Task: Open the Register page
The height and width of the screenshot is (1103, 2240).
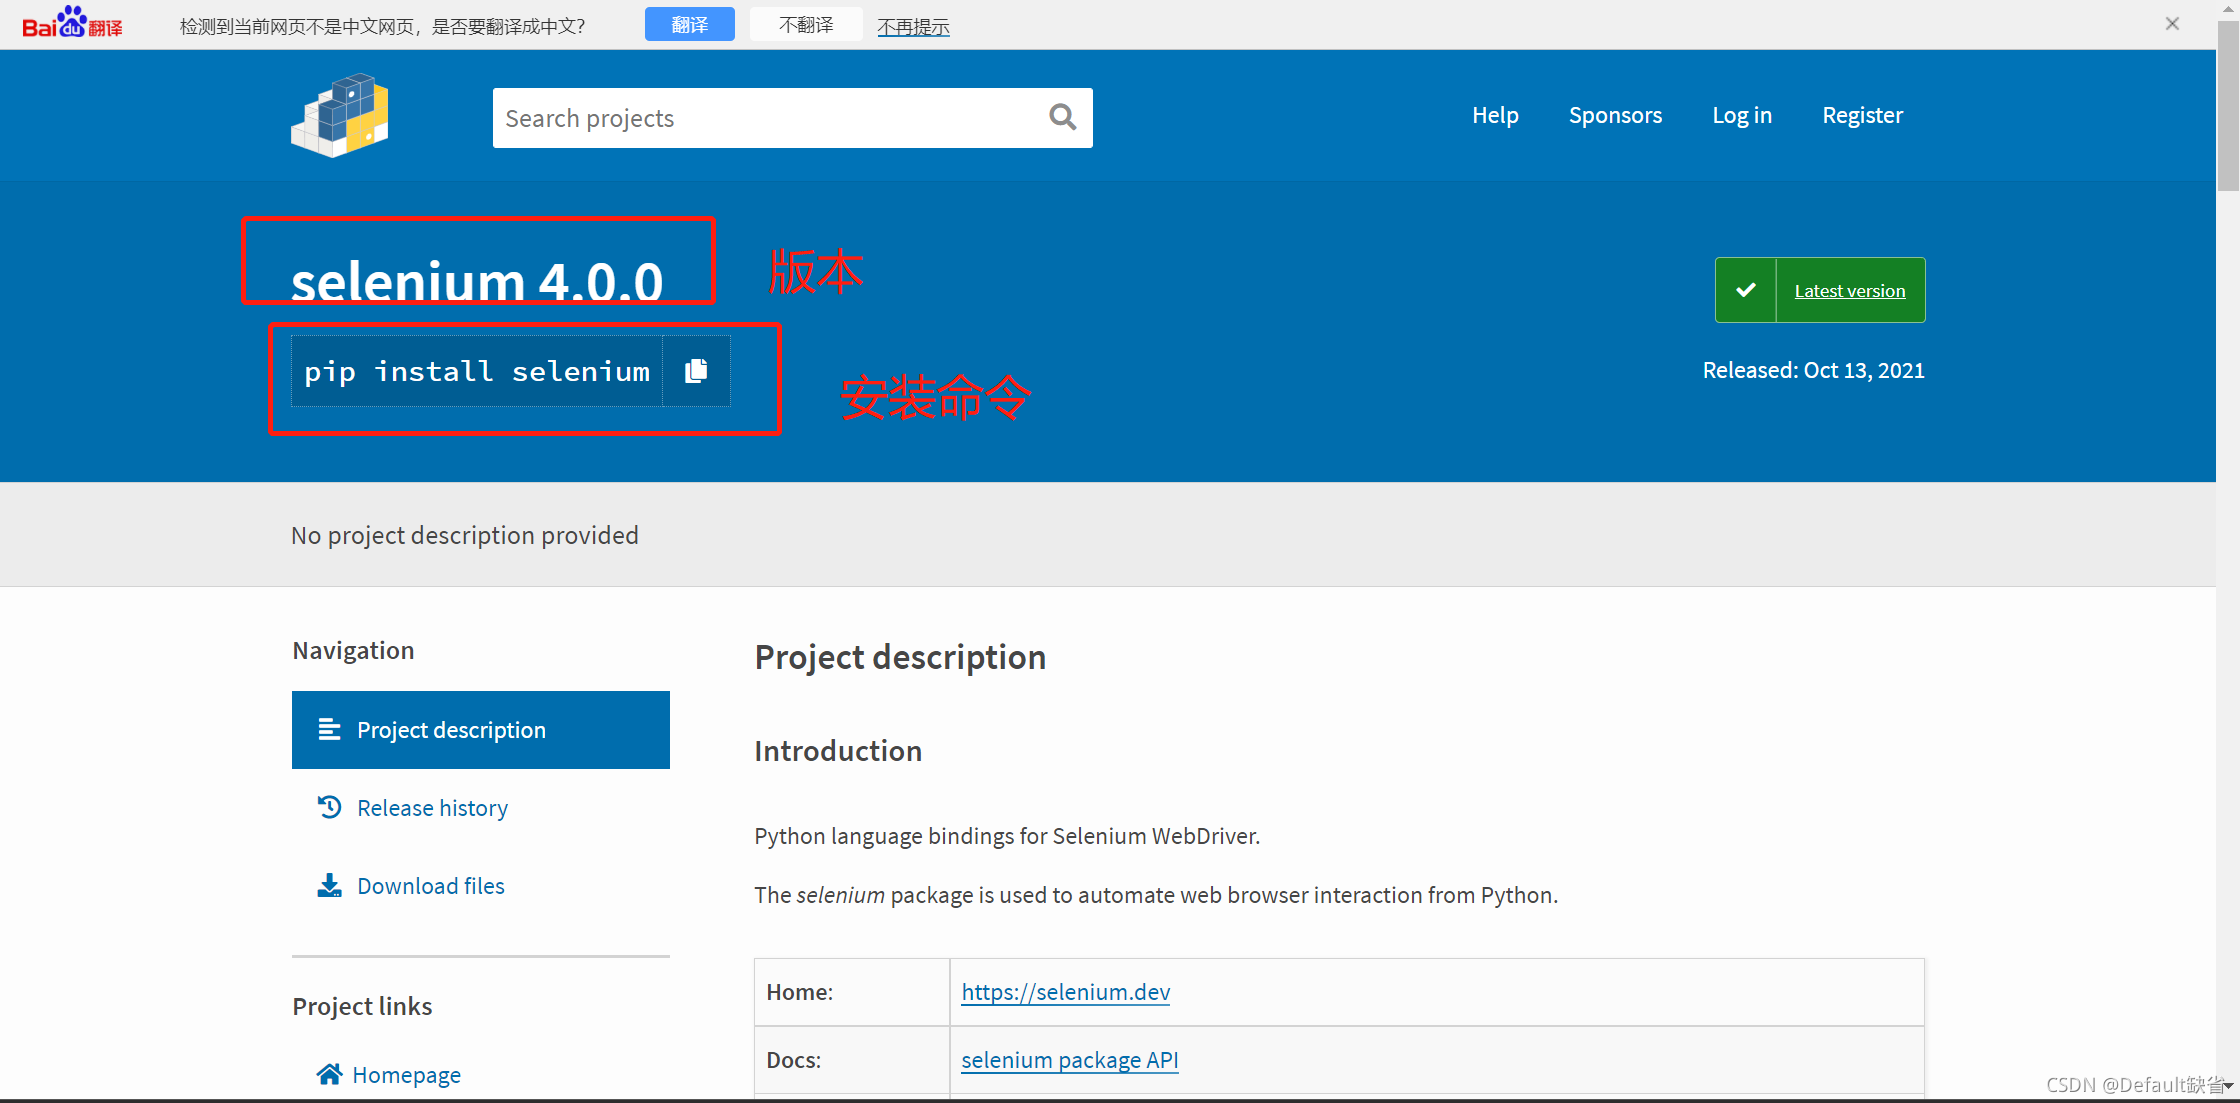Action: [x=1862, y=115]
